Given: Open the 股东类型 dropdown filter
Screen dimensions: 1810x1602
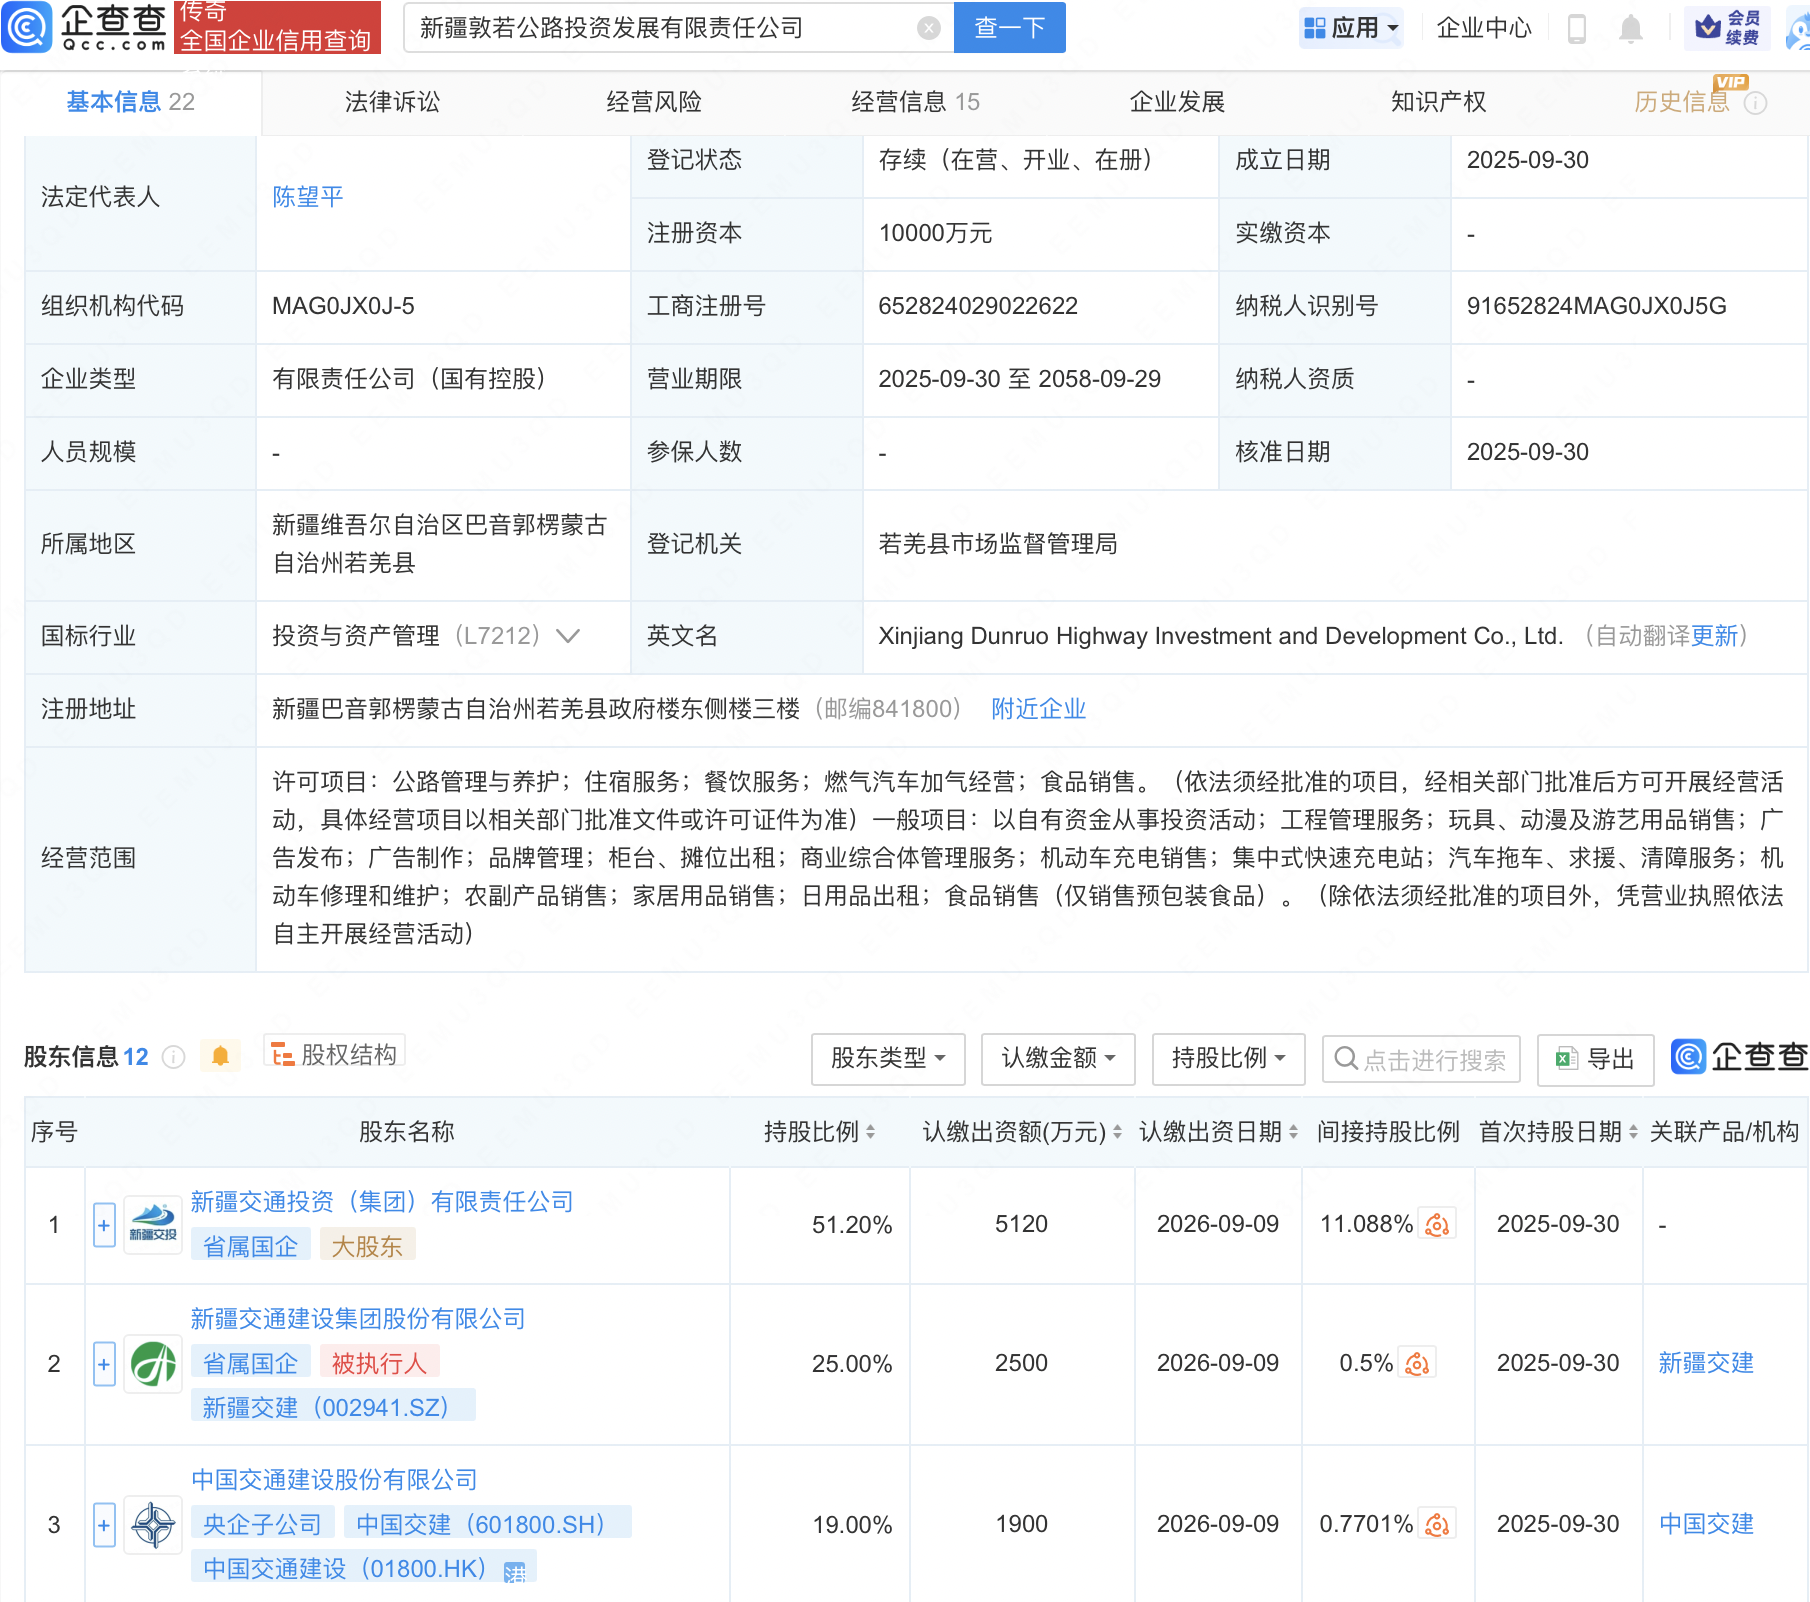Looking at the screenshot, I should pos(887,1058).
